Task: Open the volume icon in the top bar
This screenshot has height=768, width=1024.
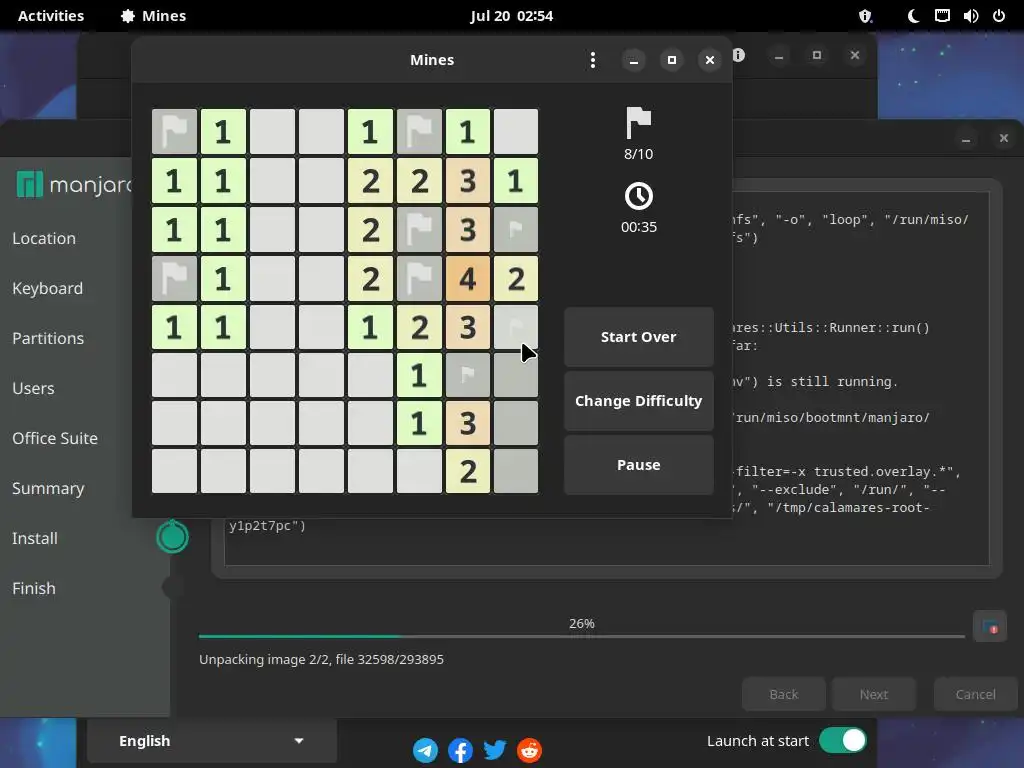Action: pyautogui.click(x=970, y=16)
